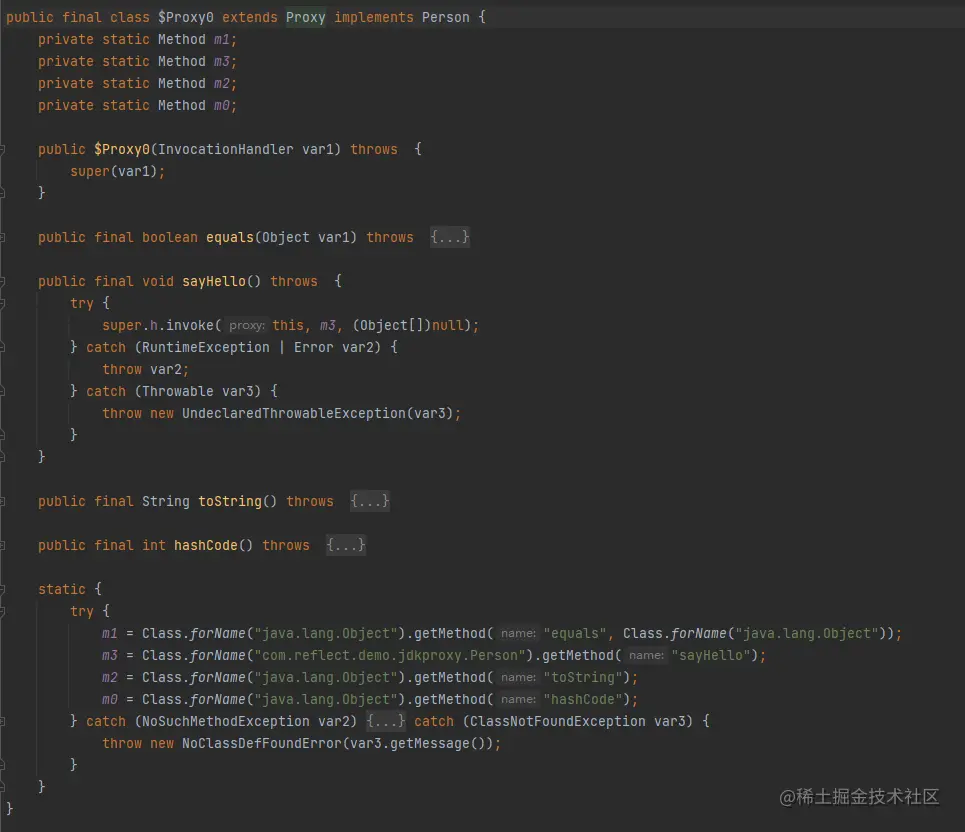Expand the folded toString method body
Viewport: 965px width, 832px height.
[370, 501]
